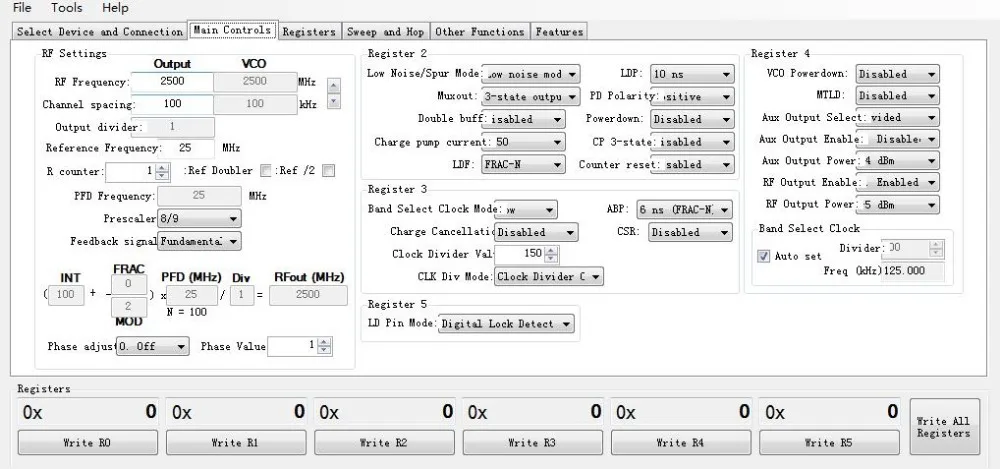The height and width of the screenshot is (469, 1000).
Task: Click the Phase Value spinner arrows
Action: (326, 346)
